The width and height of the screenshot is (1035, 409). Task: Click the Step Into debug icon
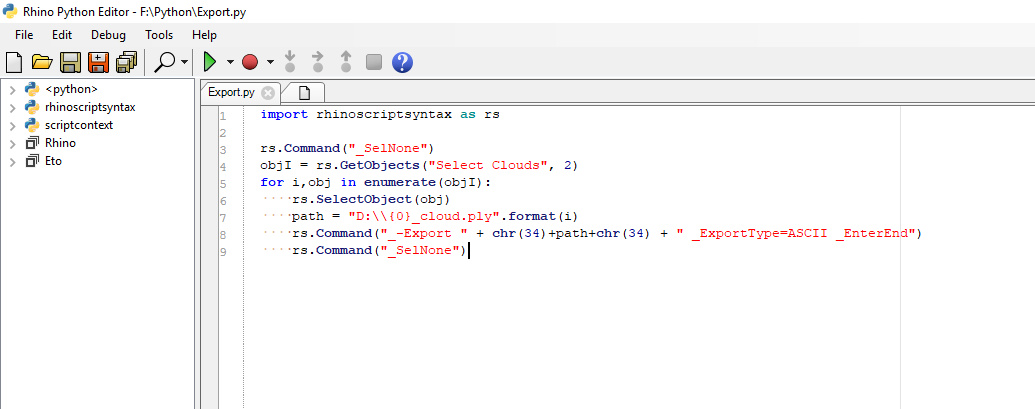click(x=290, y=63)
